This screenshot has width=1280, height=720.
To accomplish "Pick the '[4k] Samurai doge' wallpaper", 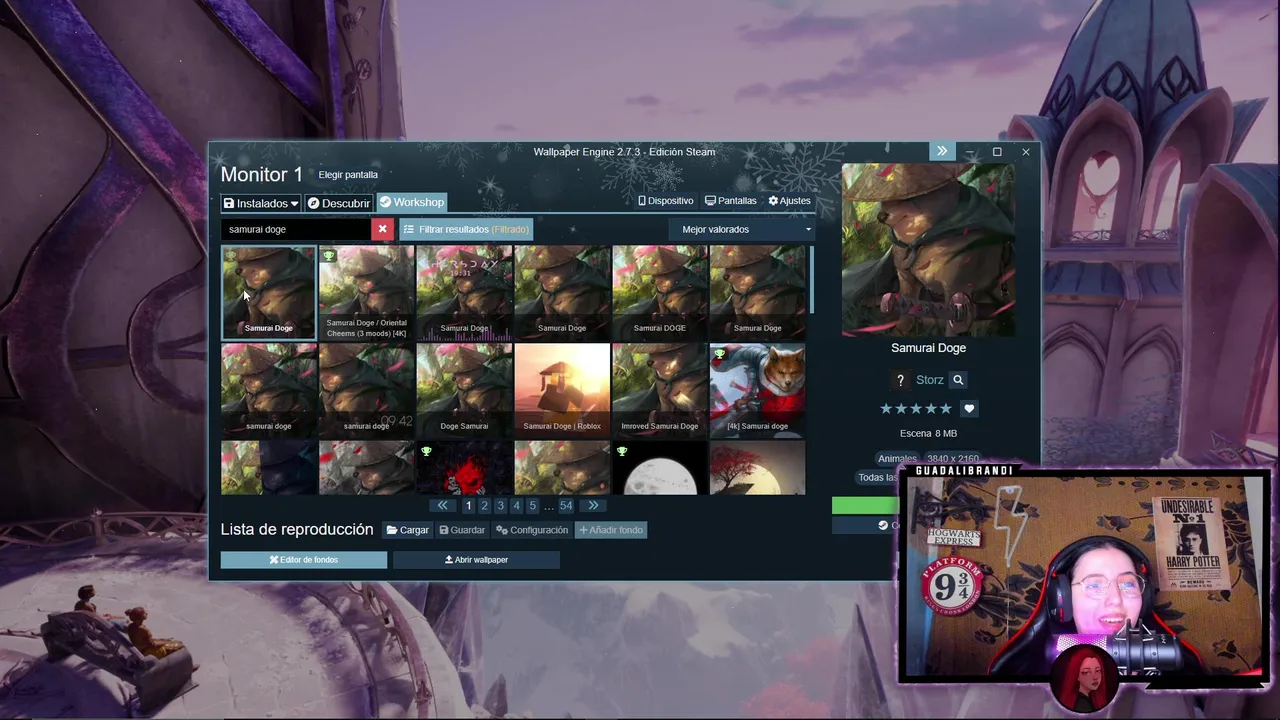I will click(x=757, y=390).
